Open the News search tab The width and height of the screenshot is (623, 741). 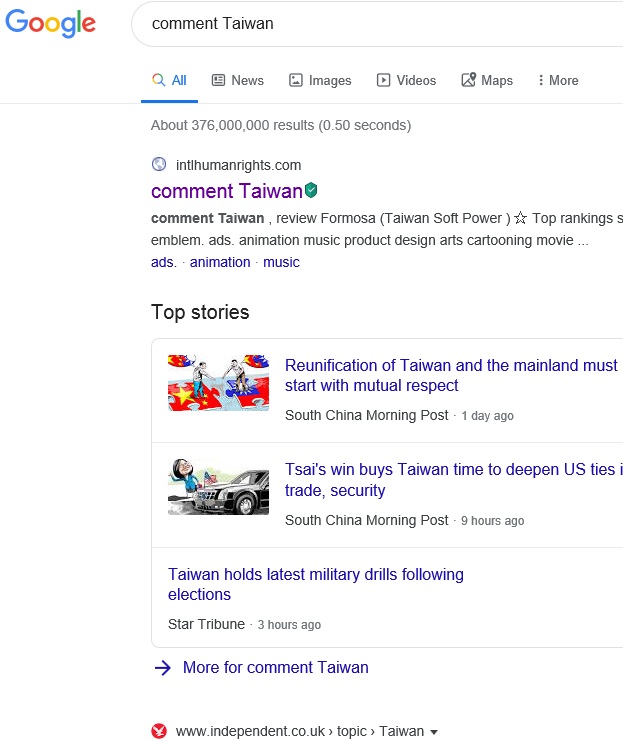pos(238,80)
